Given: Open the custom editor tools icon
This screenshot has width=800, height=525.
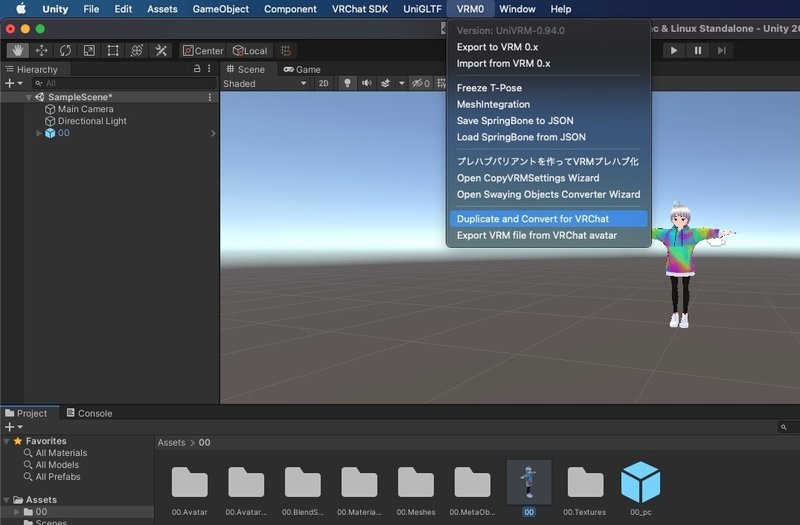Looking at the screenshot, I should pos(161,51).
